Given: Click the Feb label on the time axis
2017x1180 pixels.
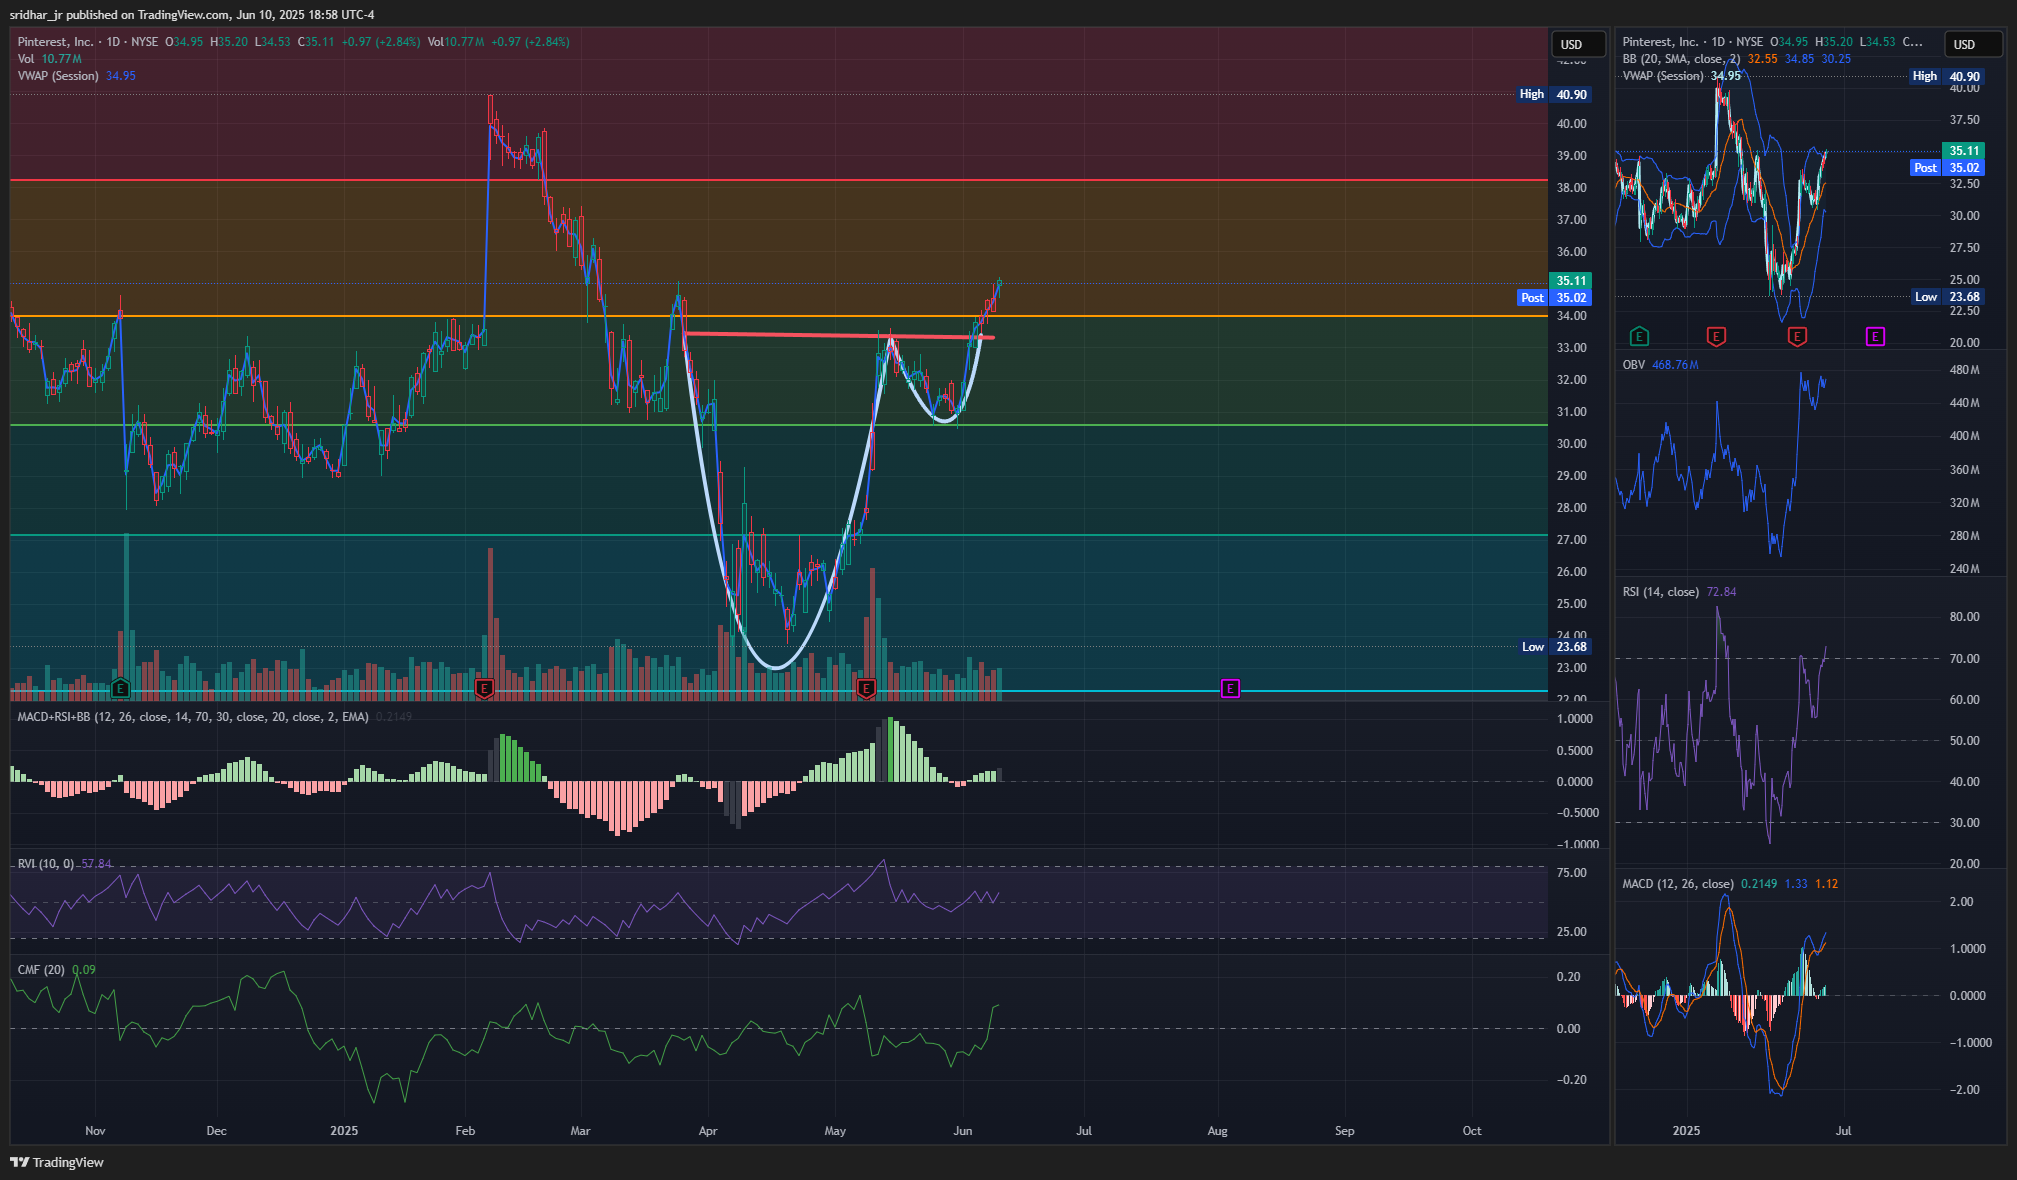Looking at the screenshot, I should tap(465, 1131).
